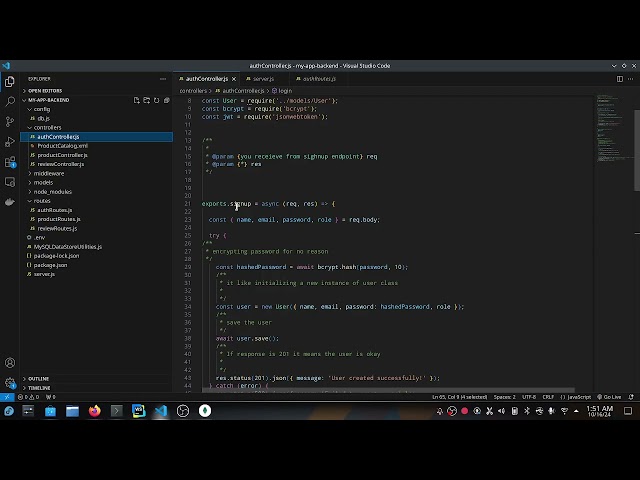Expand the middleware folder
This screenshot has width=640, height=480.
(x=48, y=173)
